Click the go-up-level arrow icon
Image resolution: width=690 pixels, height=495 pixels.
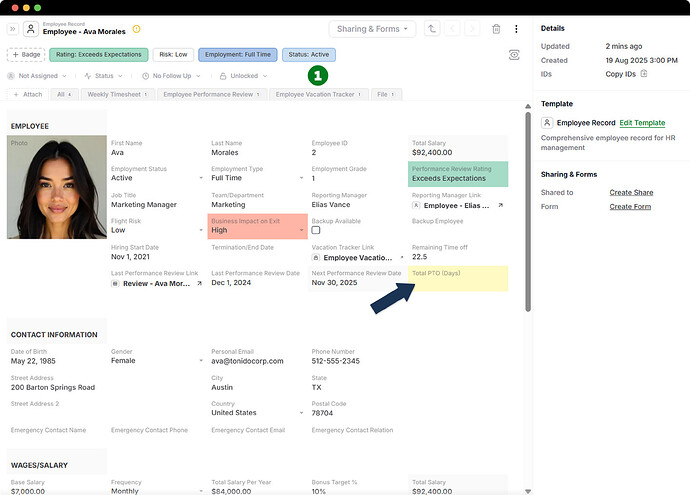(431, 29)
